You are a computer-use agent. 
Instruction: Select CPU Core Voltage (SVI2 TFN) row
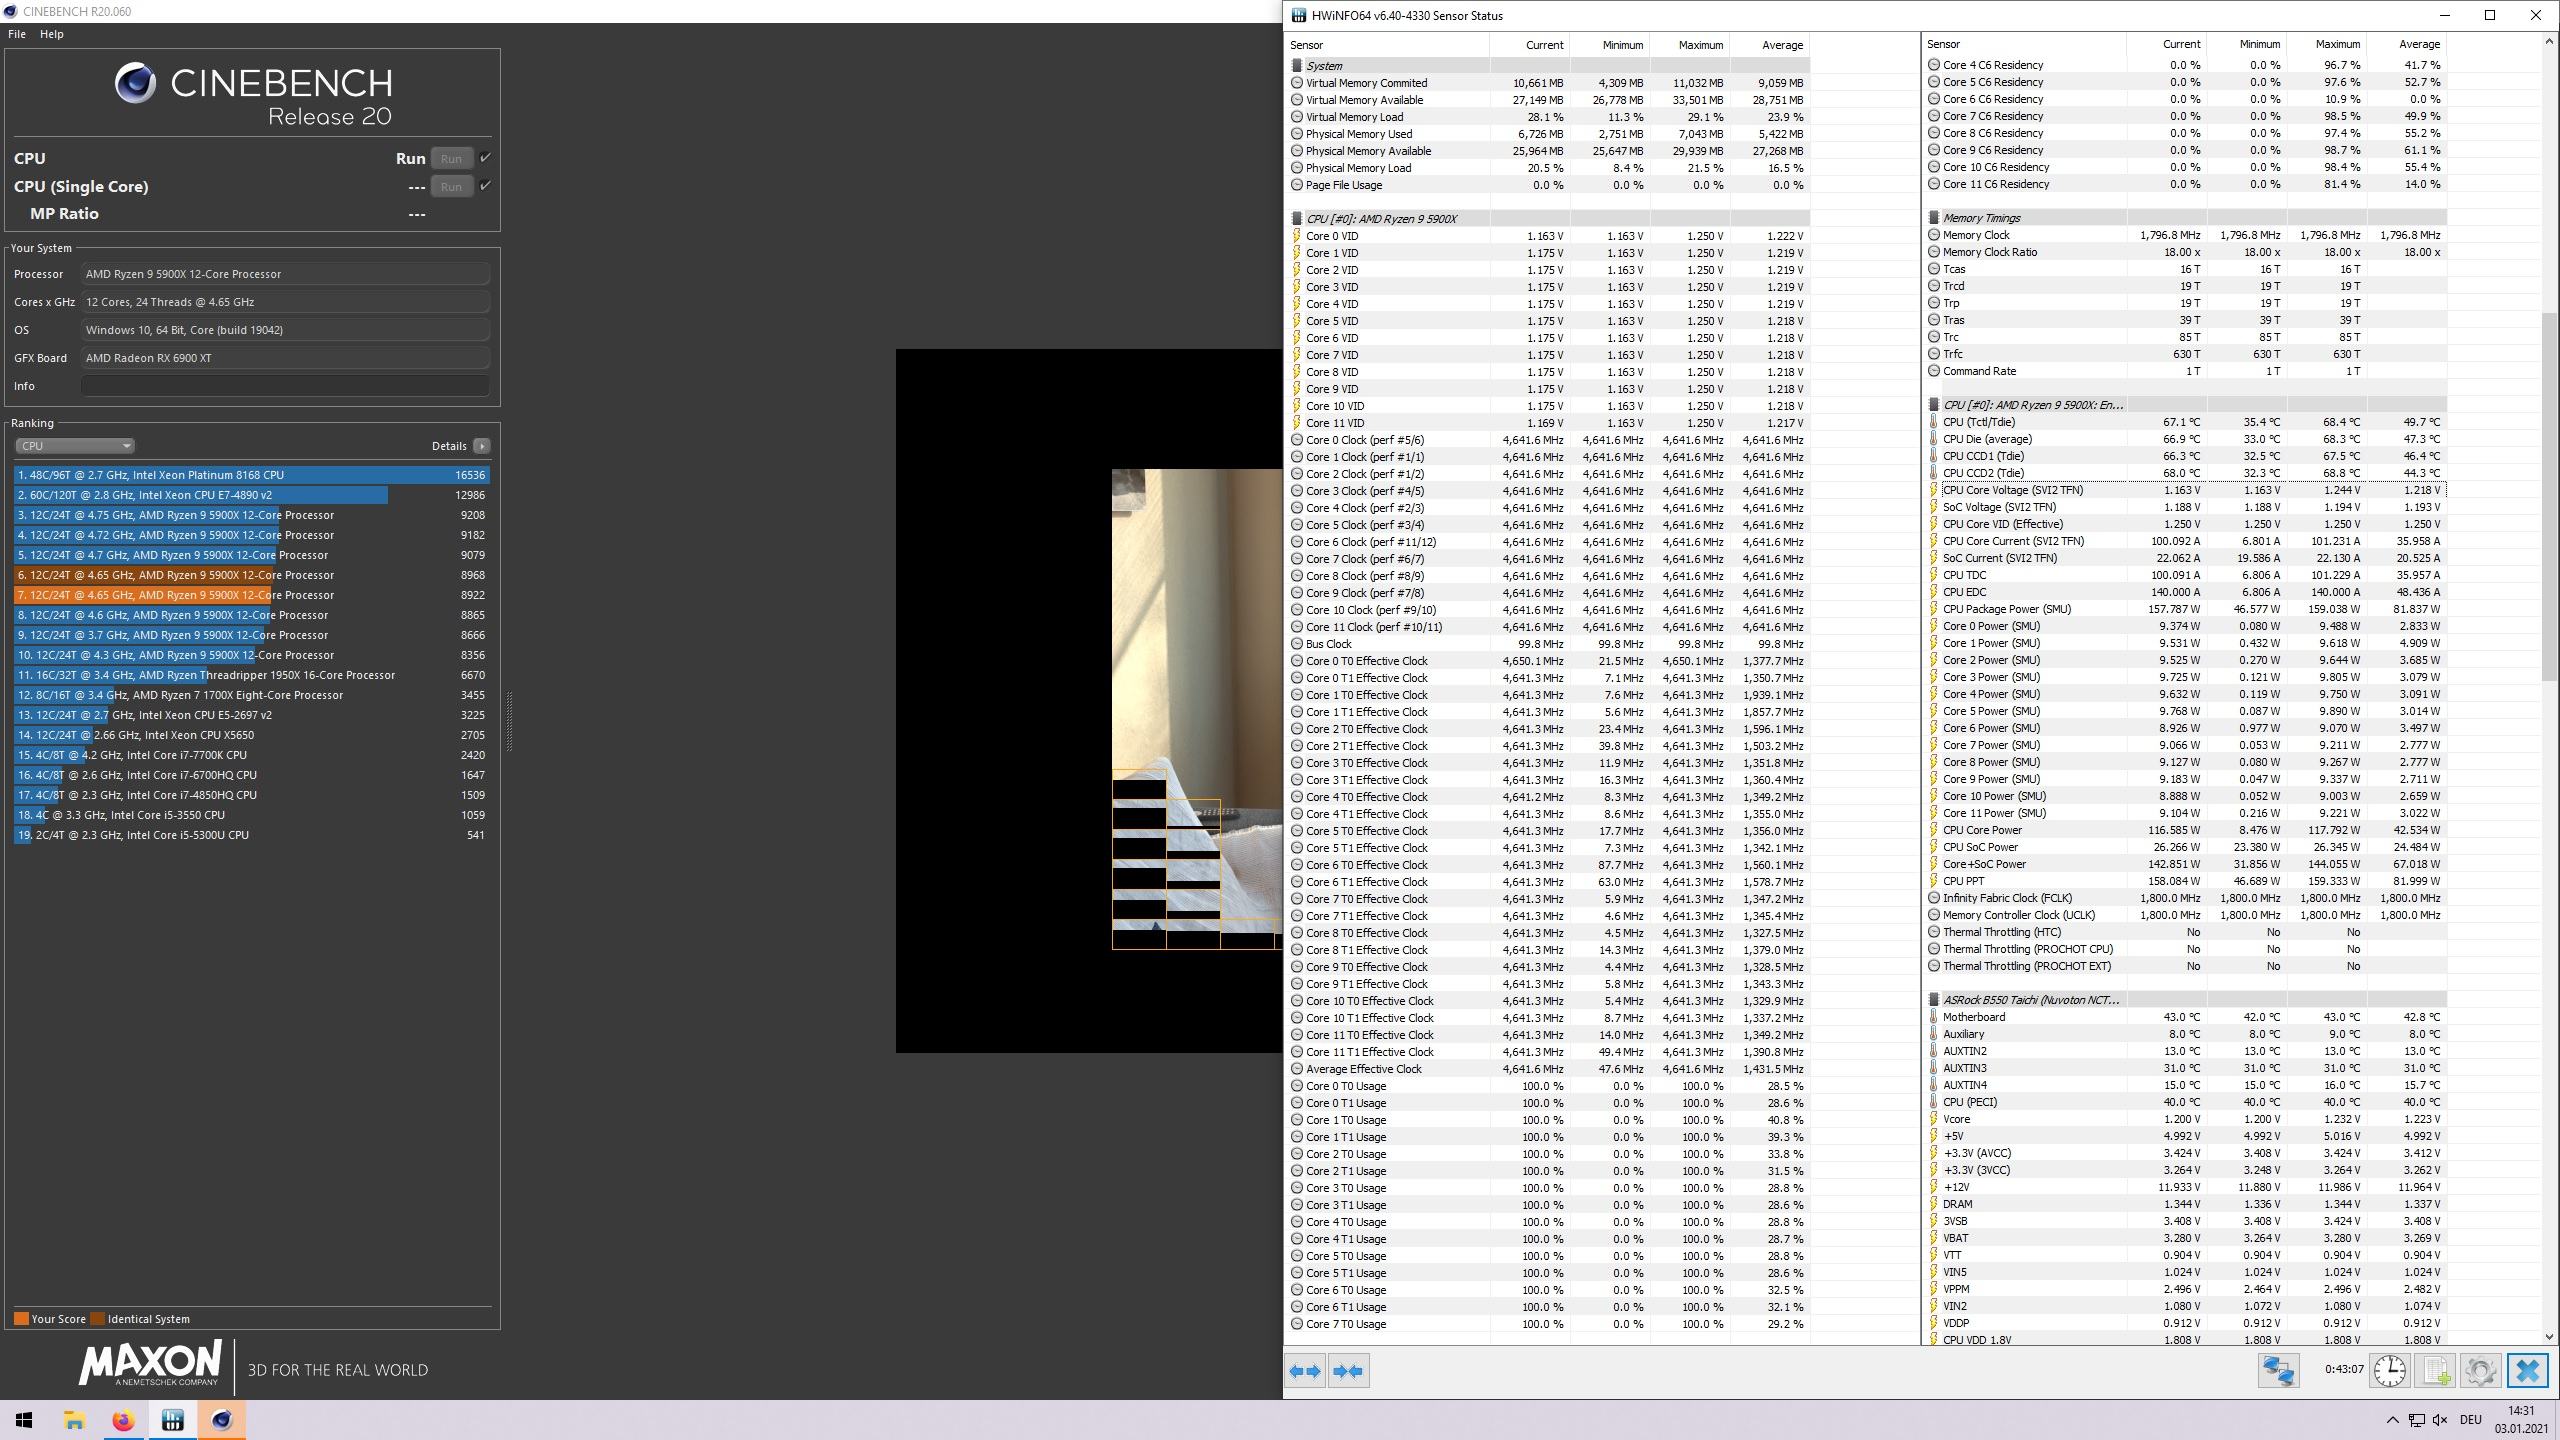point(2185,490)
